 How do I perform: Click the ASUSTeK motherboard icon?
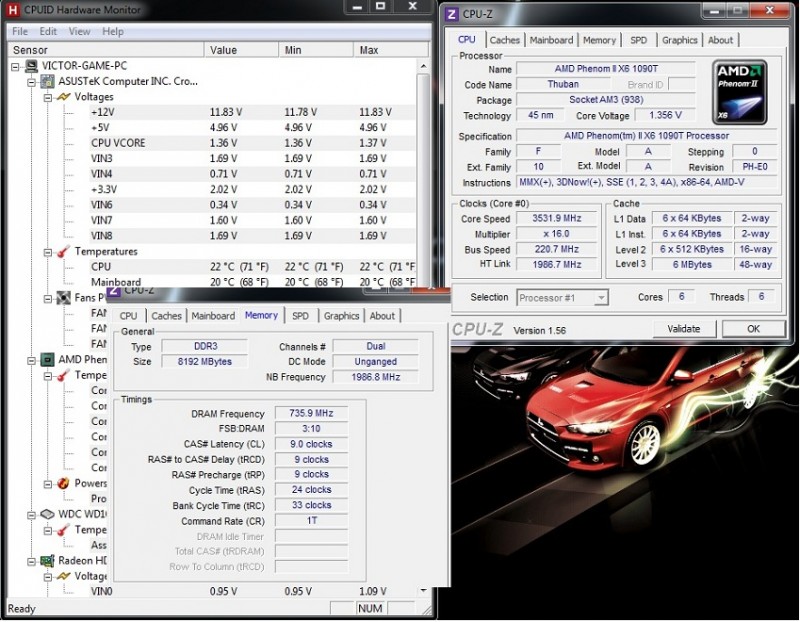point(47,81)
